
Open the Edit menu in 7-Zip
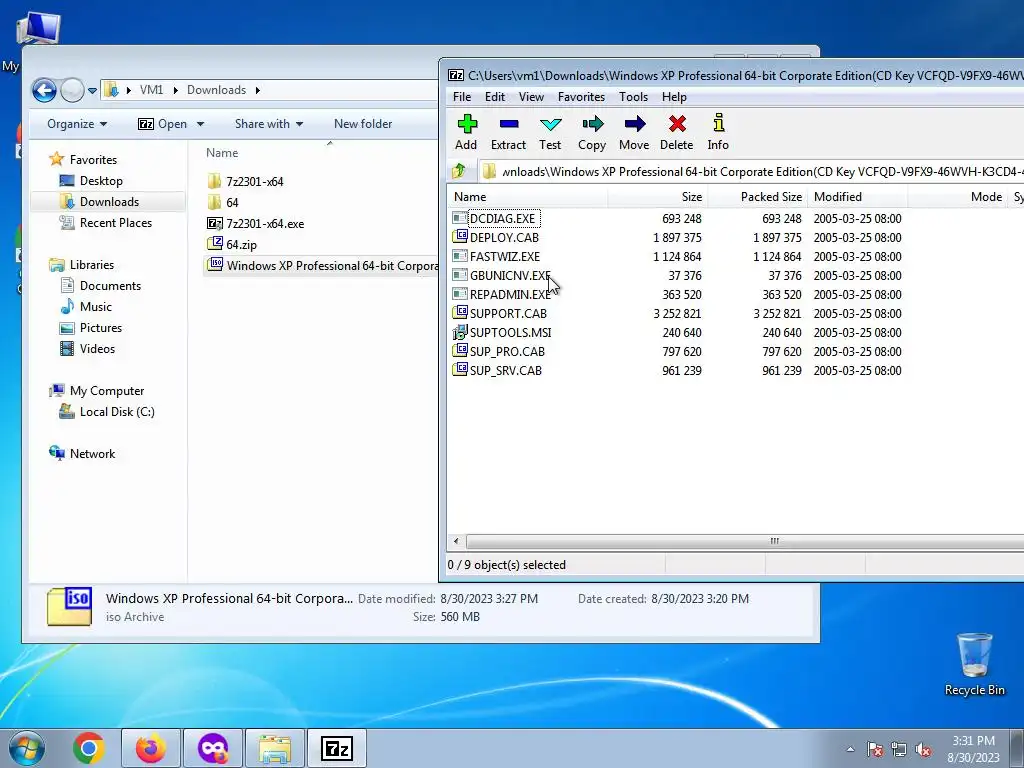(x=494, y=97)
